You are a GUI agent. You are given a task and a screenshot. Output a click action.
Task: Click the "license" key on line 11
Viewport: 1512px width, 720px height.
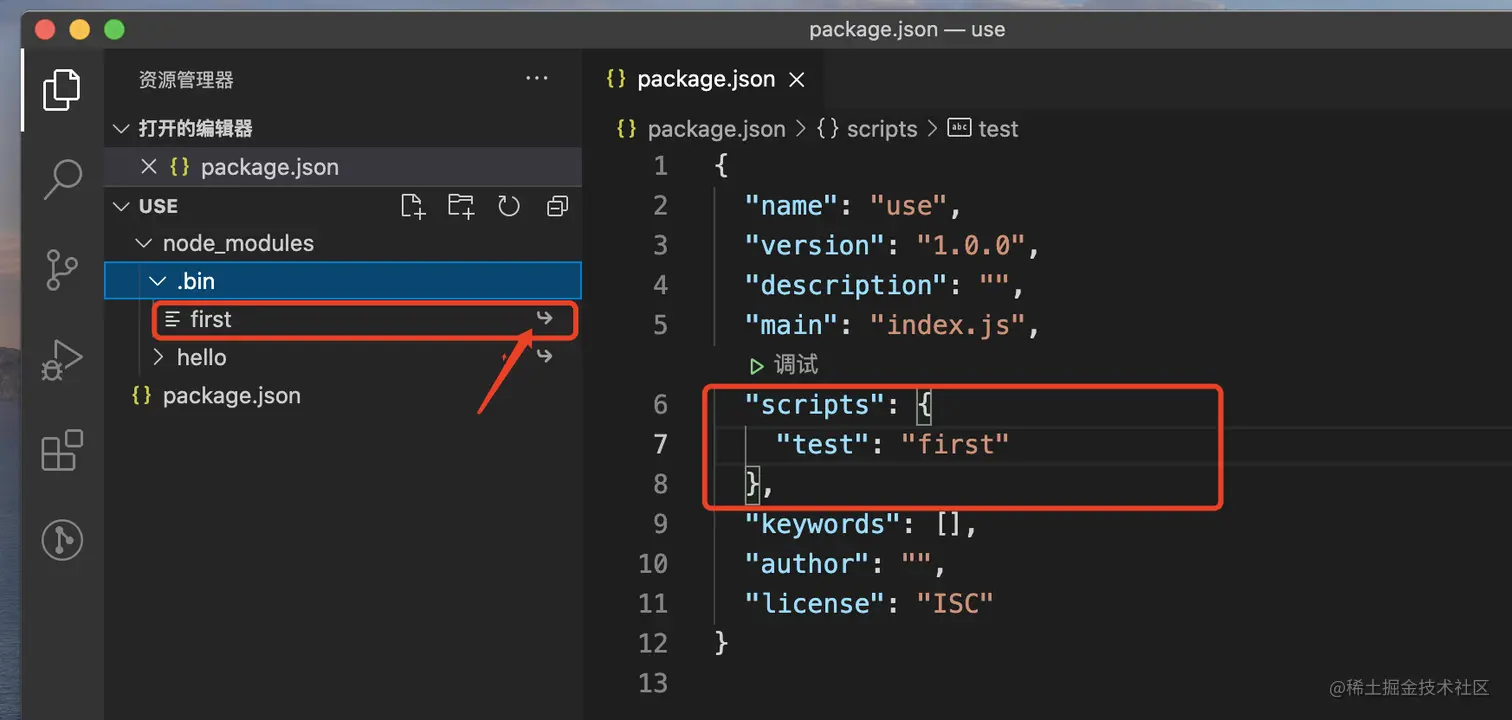point(814,605)
